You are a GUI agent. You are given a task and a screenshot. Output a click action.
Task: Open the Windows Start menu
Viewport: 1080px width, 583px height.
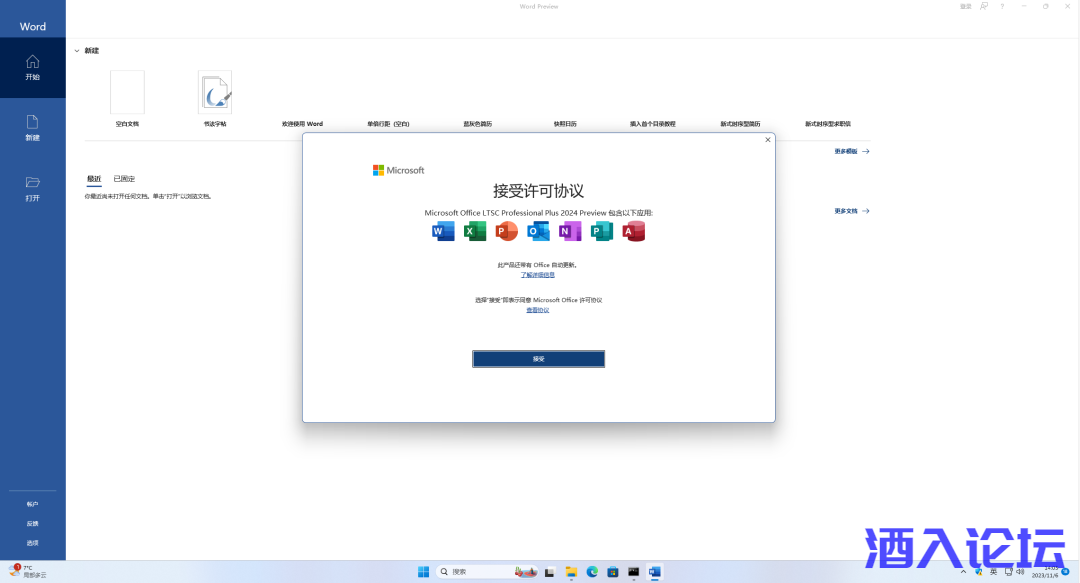pos(424,571)
